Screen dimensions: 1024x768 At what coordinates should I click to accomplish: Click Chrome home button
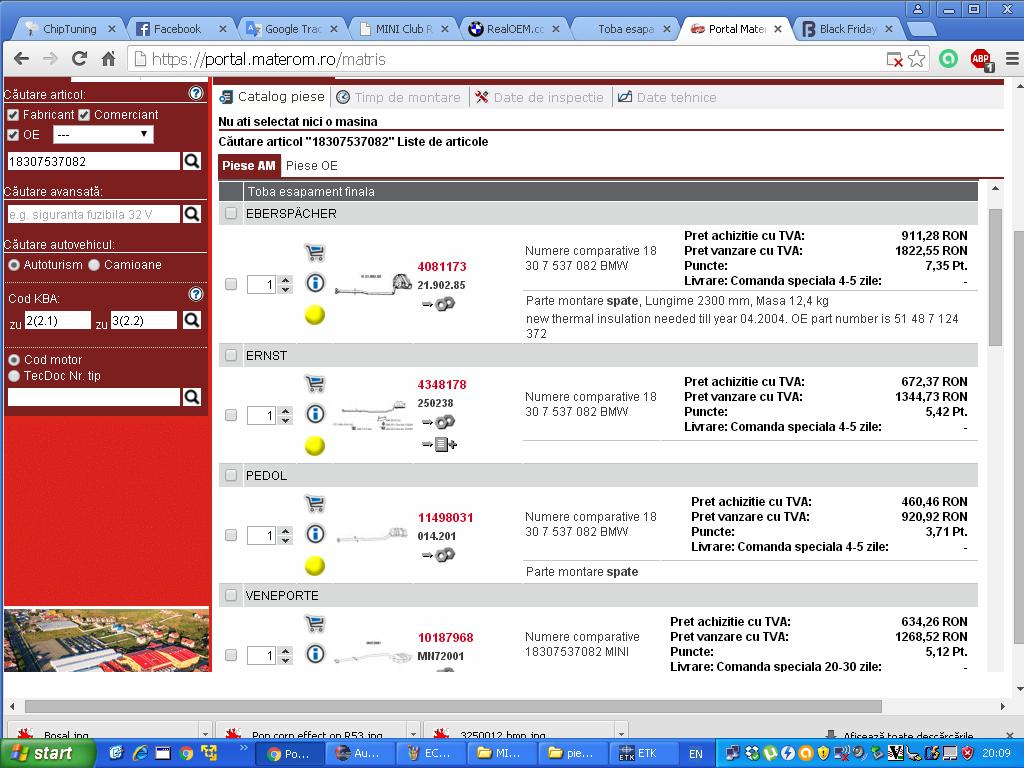point(108,59)
